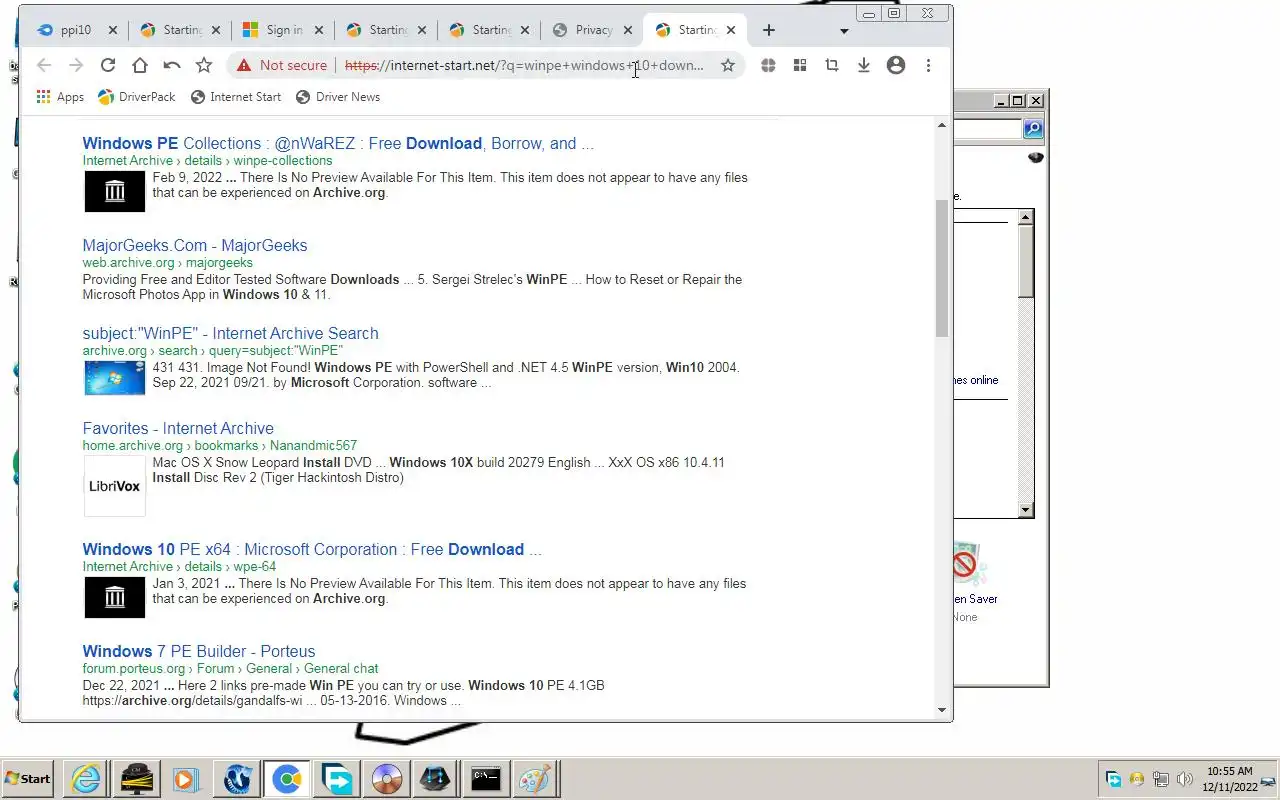The image size is (1280, 800).
Task: Open the grid tiles extension icon
Action: click(800, 65)
